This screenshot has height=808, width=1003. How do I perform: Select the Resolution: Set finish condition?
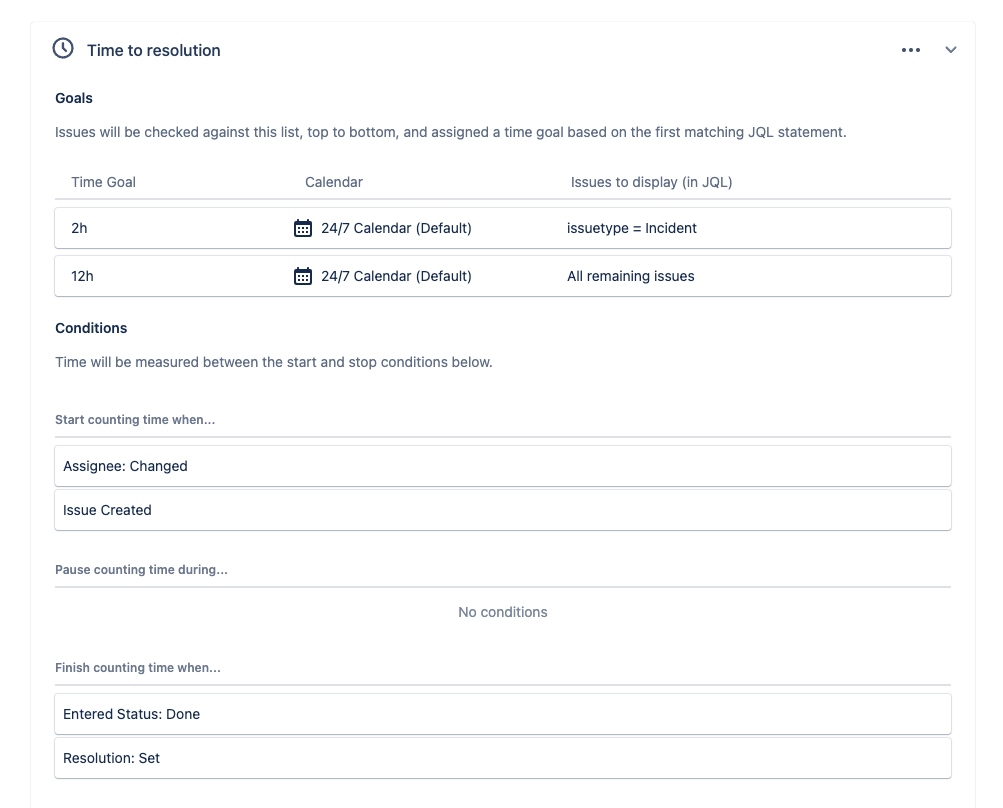point(111,758)
